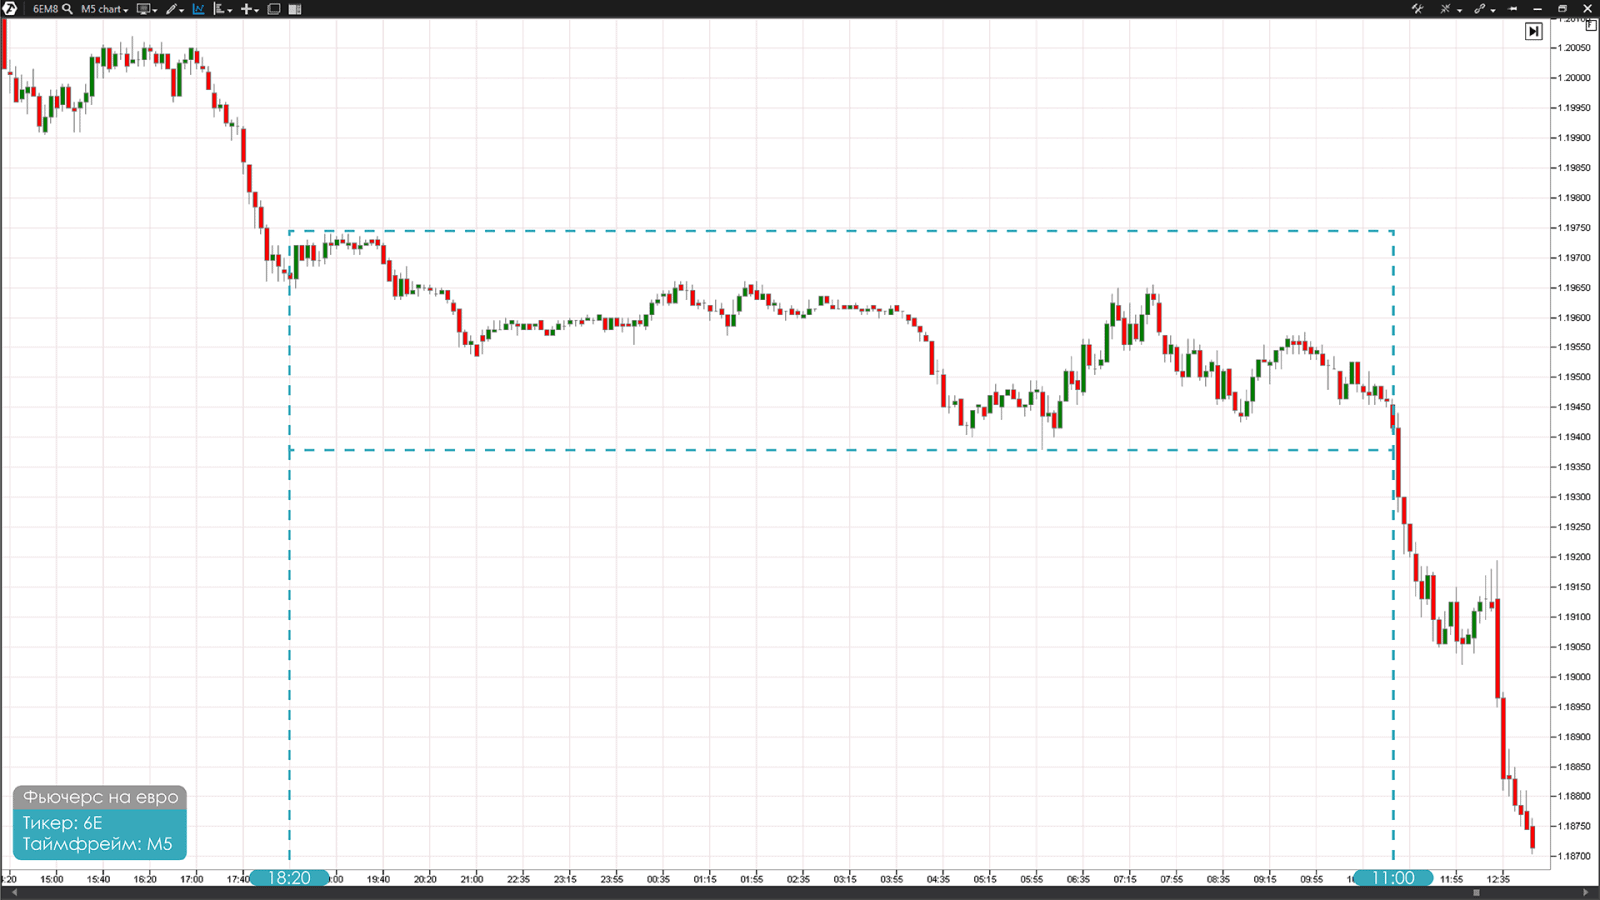Click the instrument search magnifier icon

pos(67,9)
